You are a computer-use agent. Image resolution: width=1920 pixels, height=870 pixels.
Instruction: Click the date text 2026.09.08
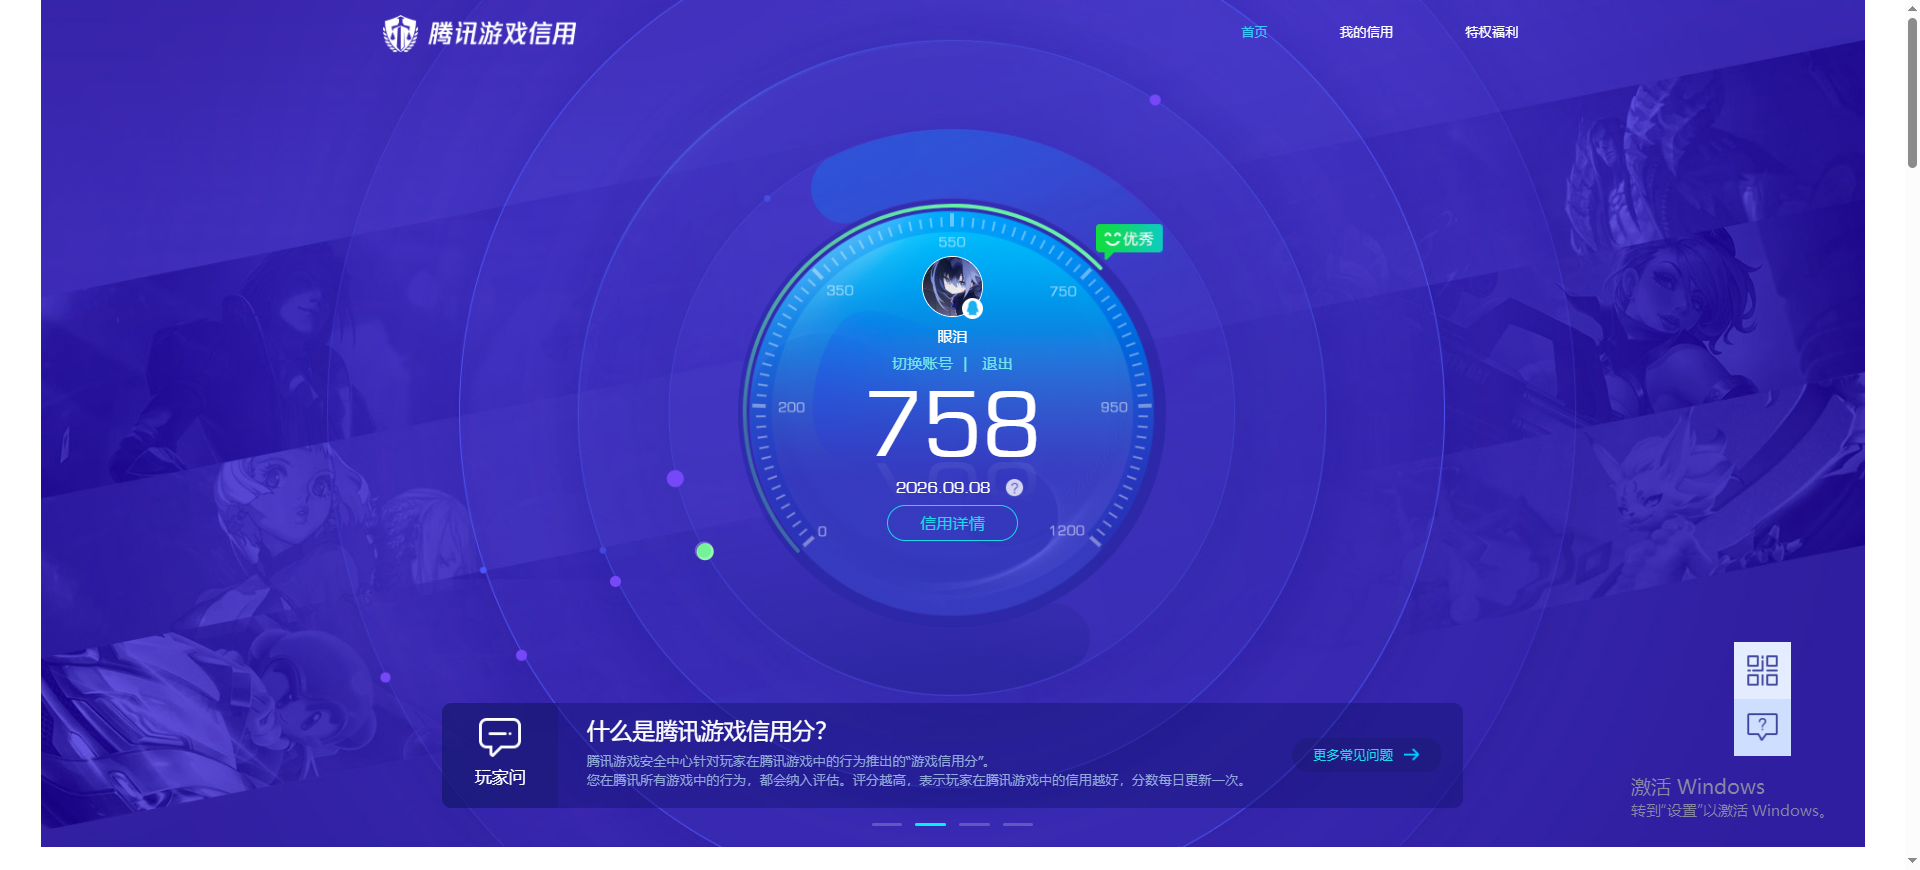(x=943, y=488)
